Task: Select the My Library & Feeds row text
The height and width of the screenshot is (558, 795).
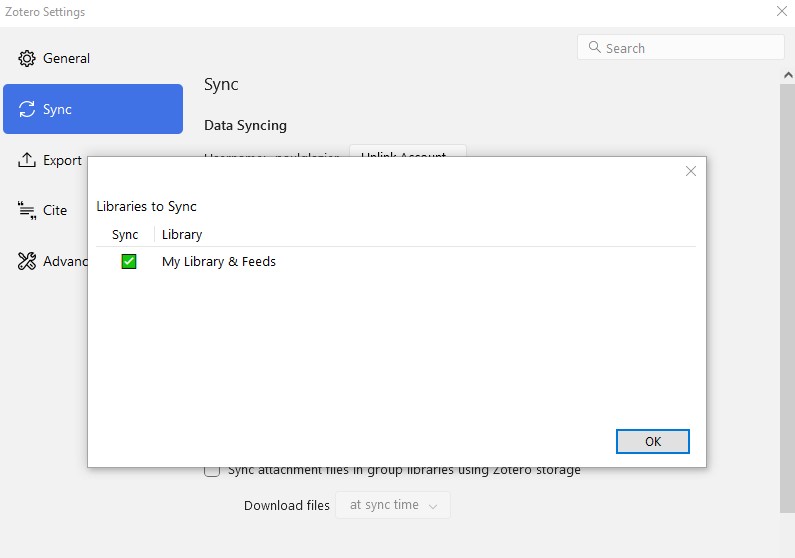Action: 219,262
